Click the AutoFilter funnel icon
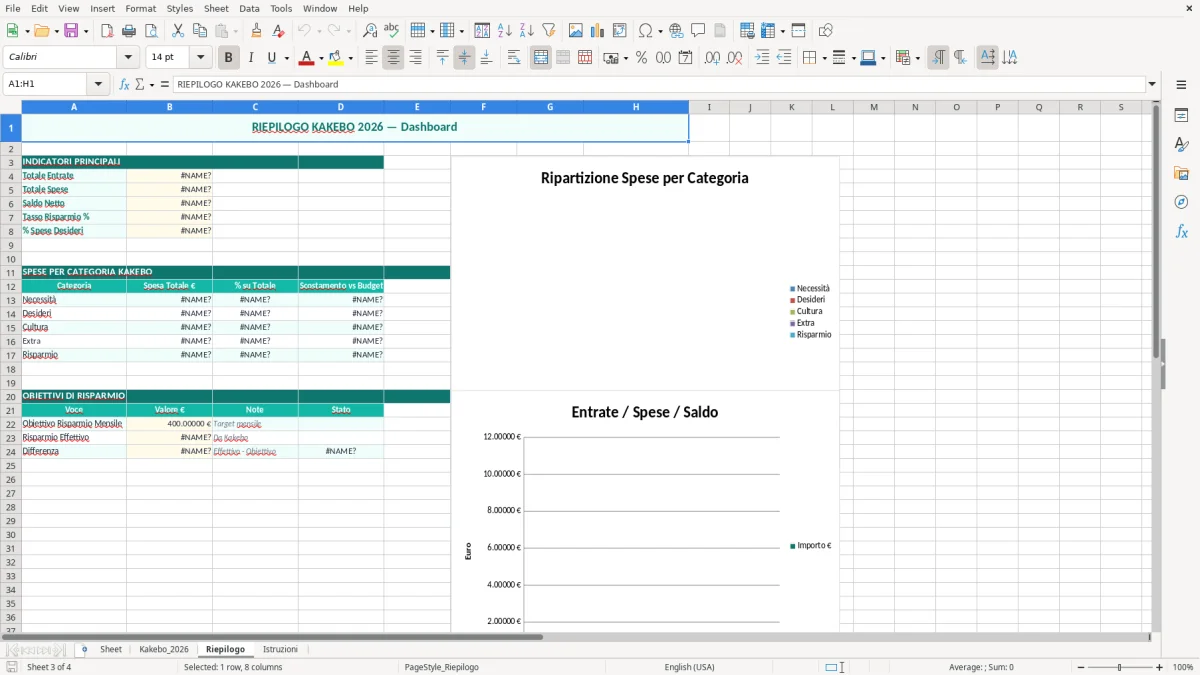 (x=549, y=31)
